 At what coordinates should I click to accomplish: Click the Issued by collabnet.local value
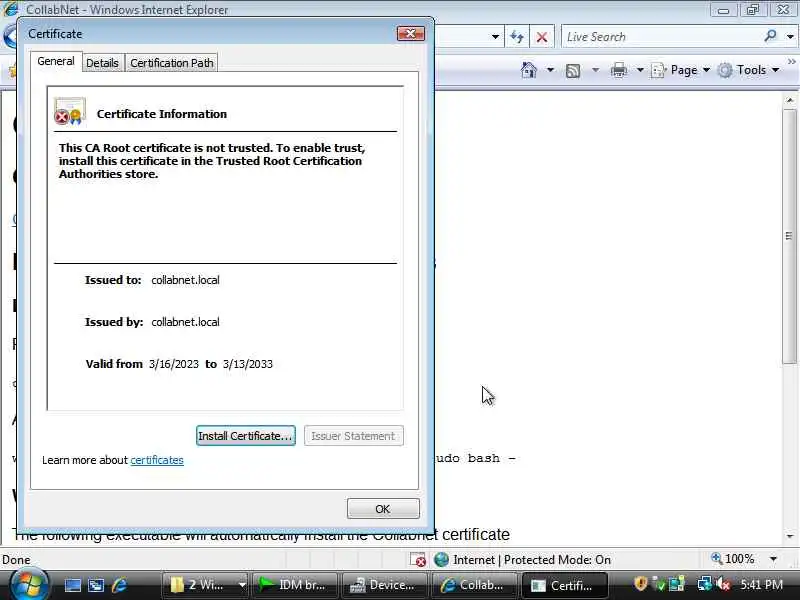pos(185,322)
